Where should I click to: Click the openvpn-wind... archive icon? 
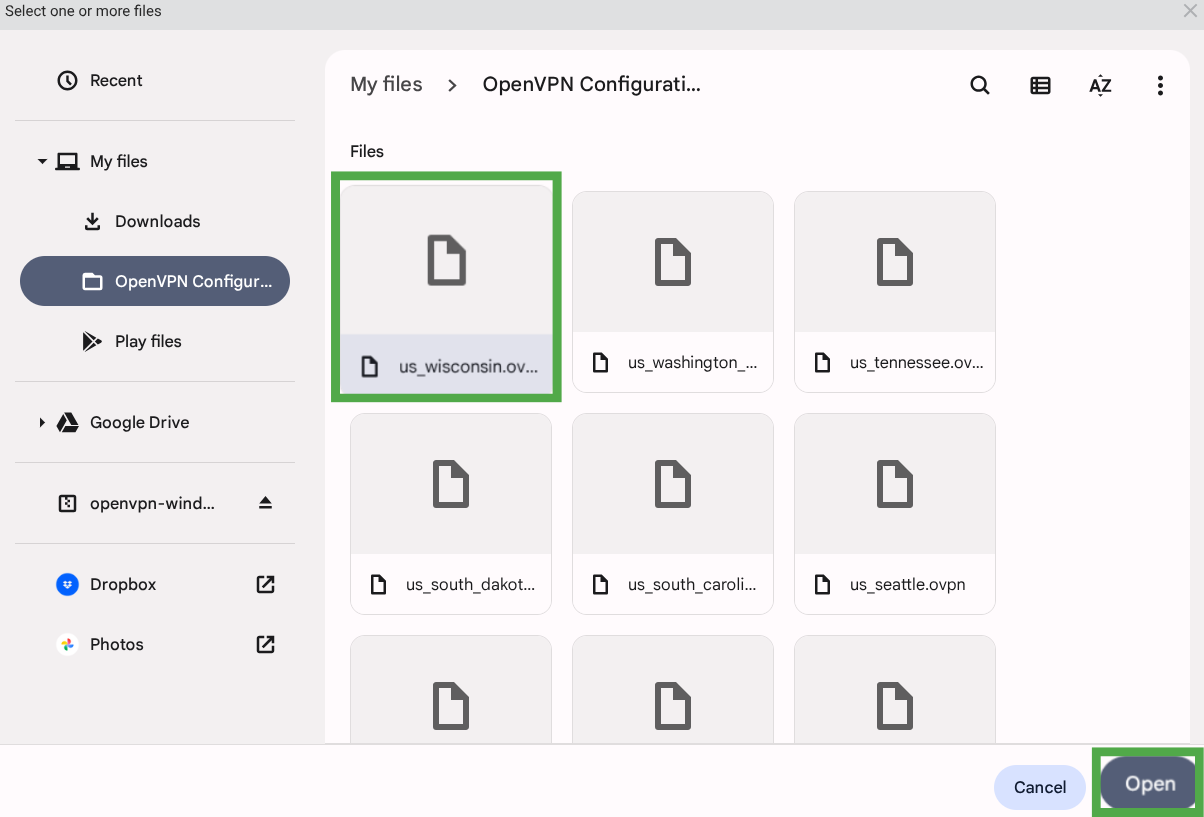click(x=67, y=503)
